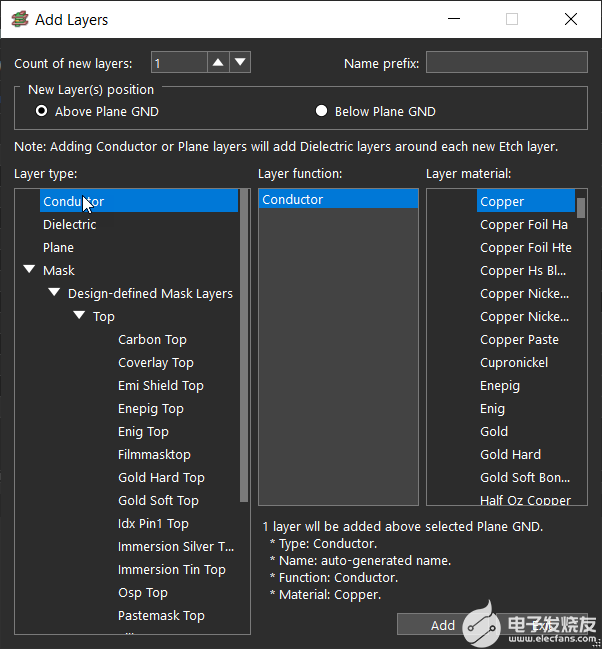Focus the Name prefix input field
The width and height of the screenshot is (602, 649).
point(507,62)
